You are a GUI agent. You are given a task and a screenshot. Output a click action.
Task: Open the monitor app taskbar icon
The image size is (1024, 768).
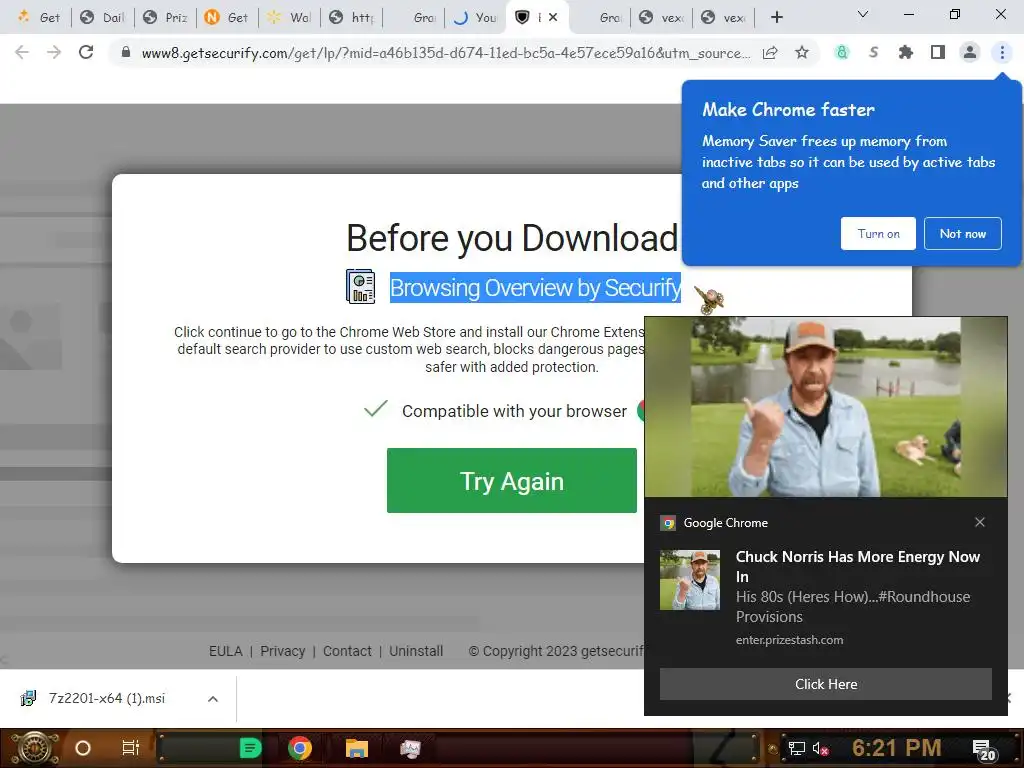[410, 748]
